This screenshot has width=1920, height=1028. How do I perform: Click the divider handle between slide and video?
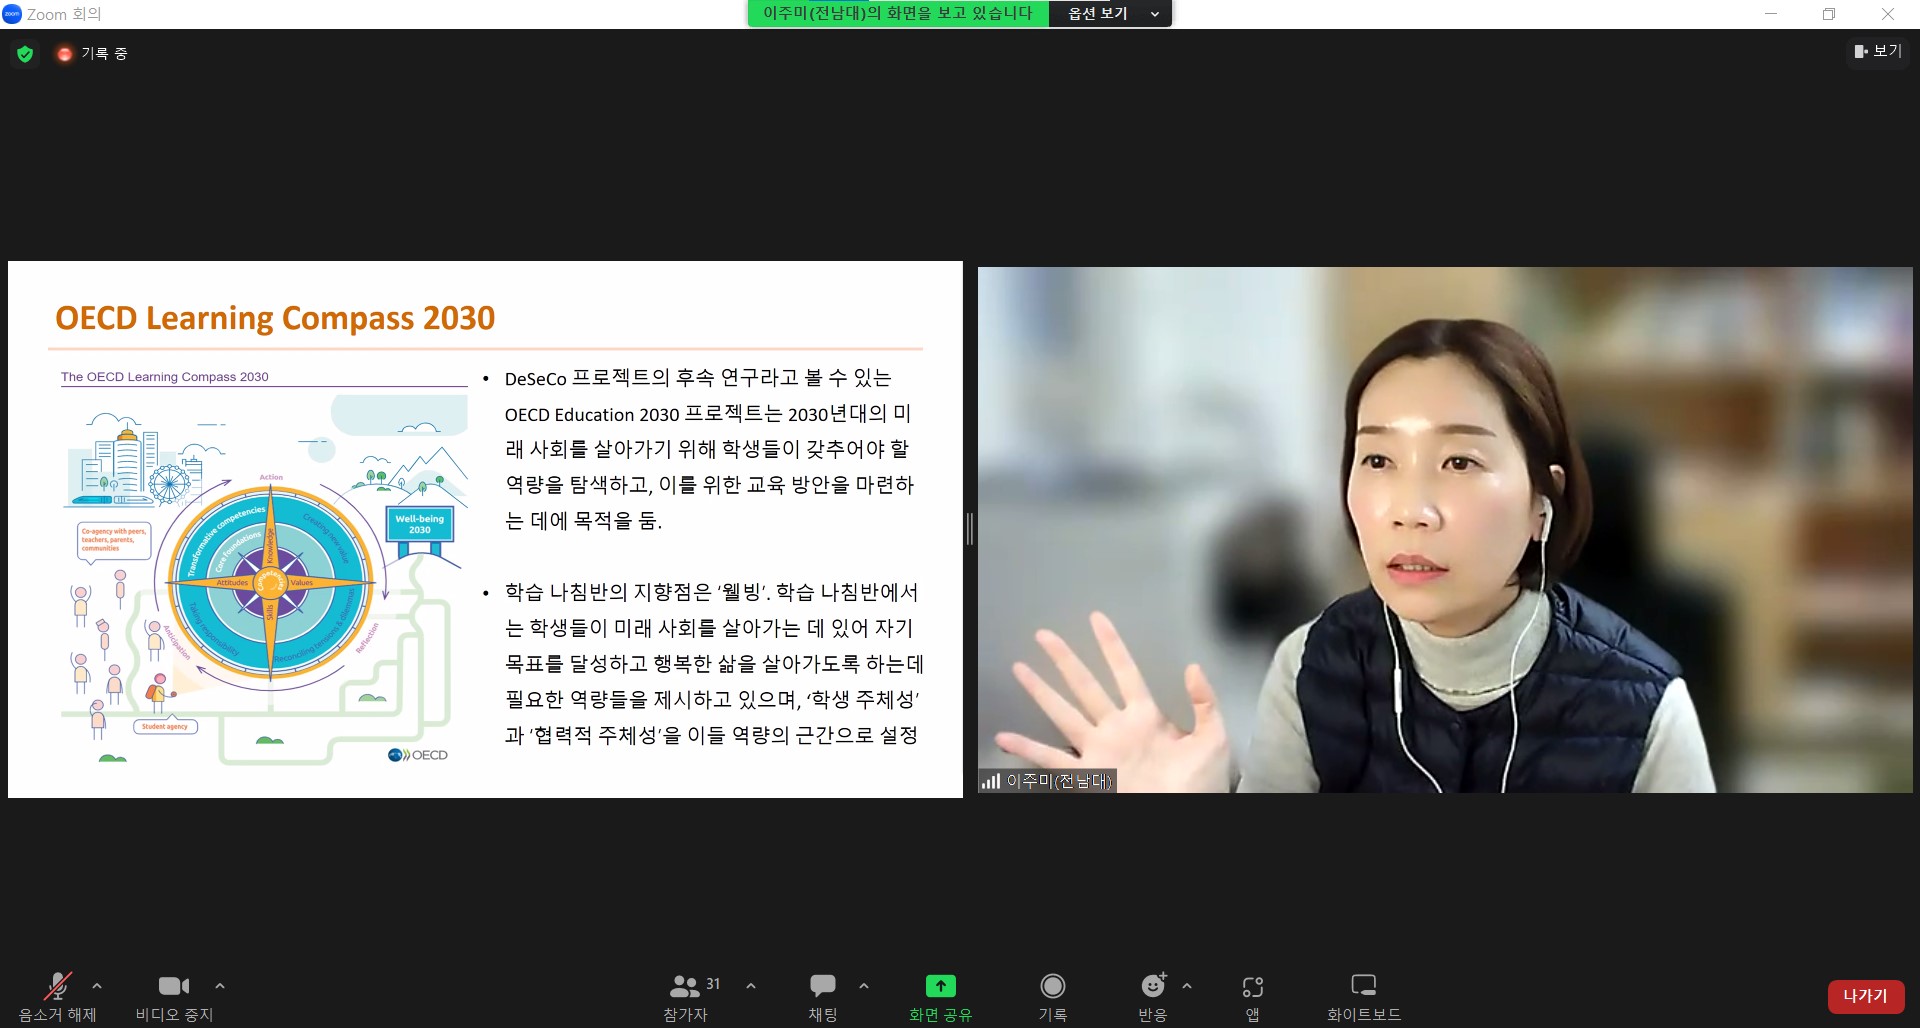(x=970, y=529)
